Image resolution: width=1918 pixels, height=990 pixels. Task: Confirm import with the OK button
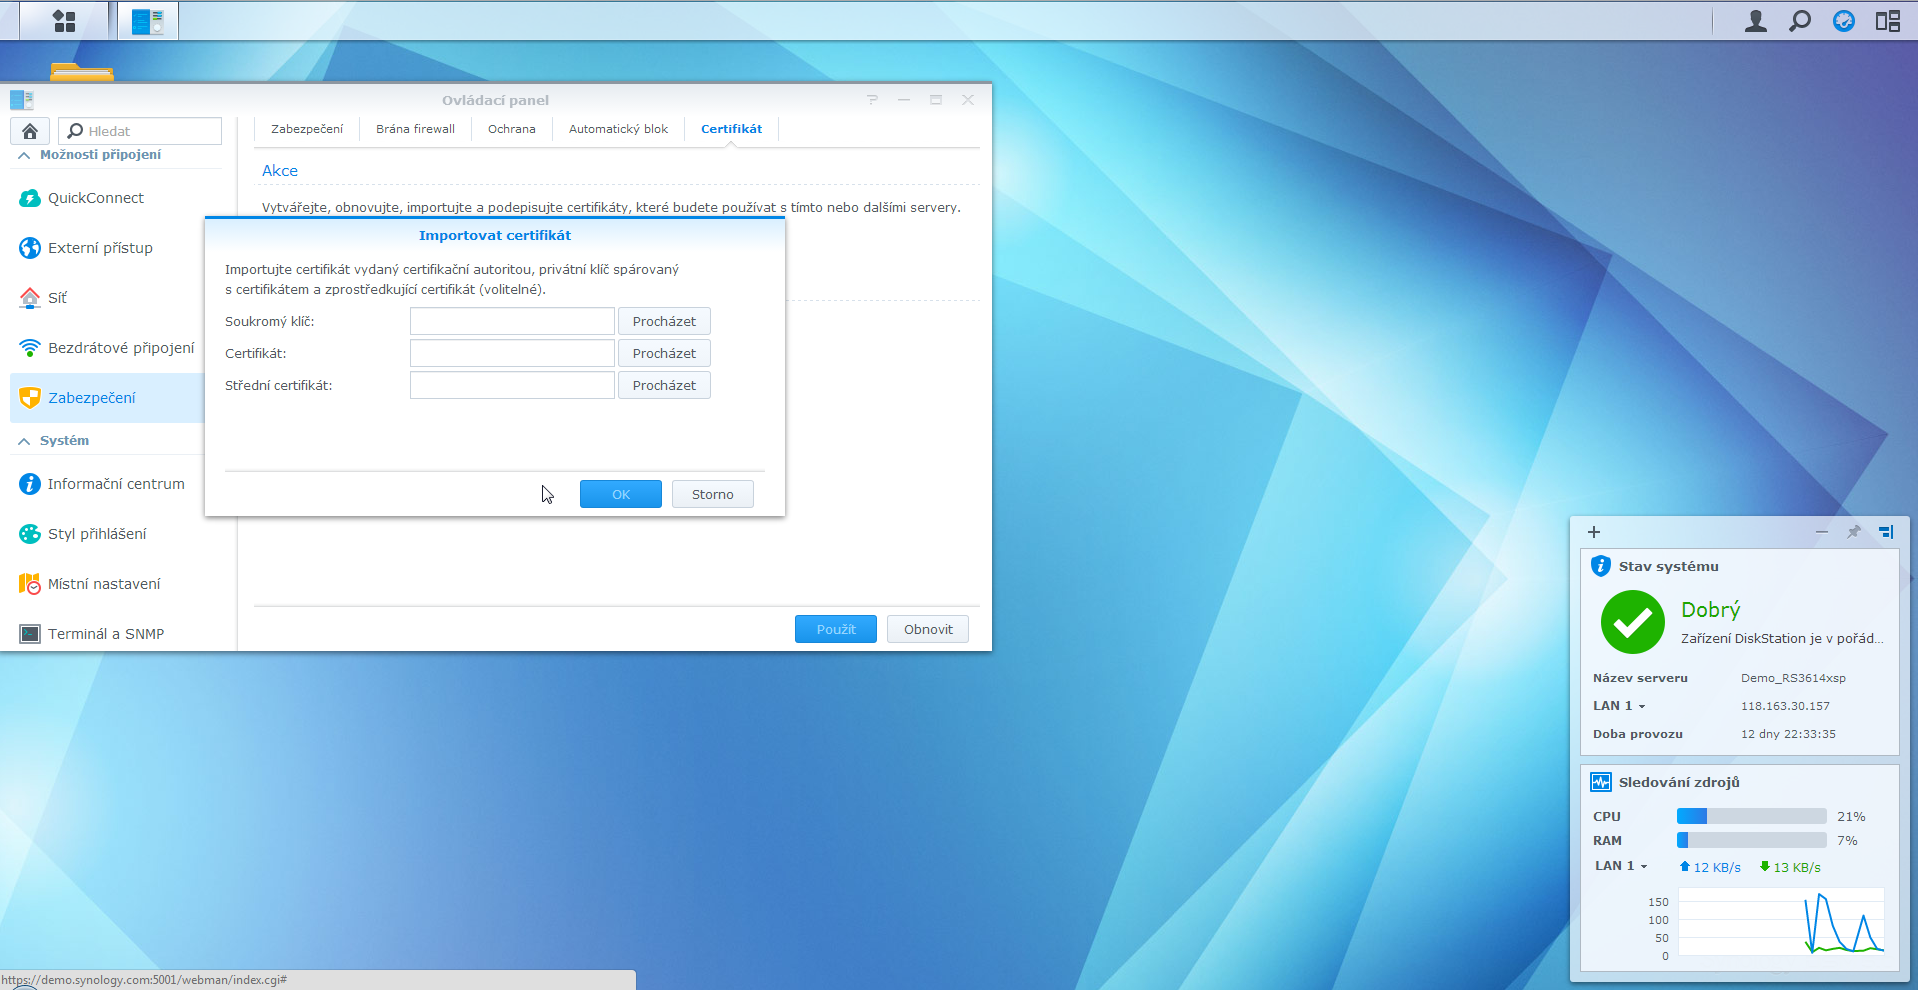(621, 494)
